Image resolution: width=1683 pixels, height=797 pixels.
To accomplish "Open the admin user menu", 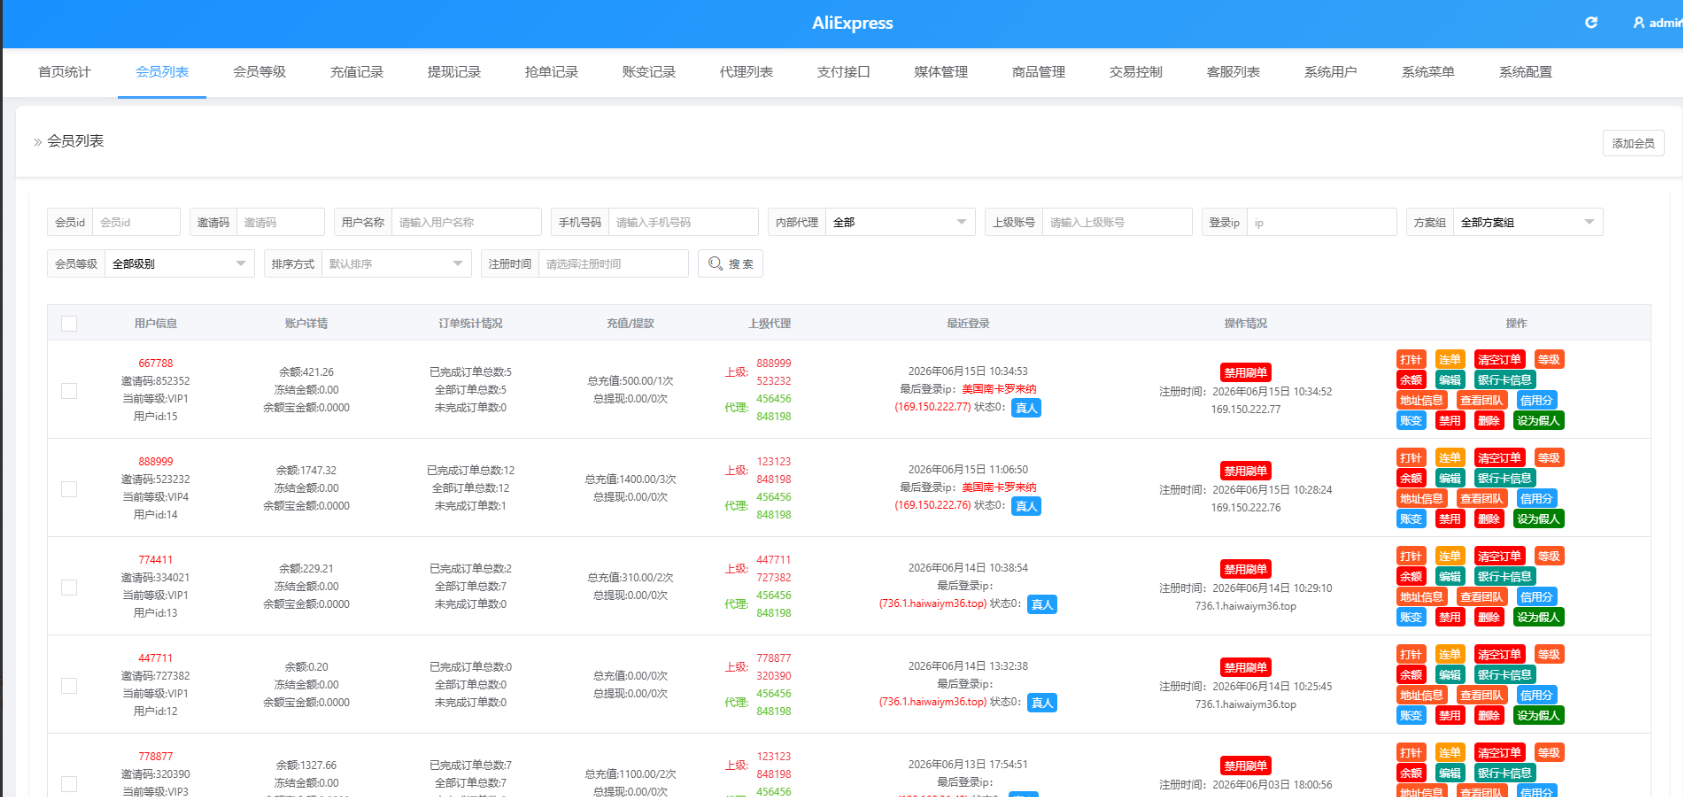I will (1657, 22).
